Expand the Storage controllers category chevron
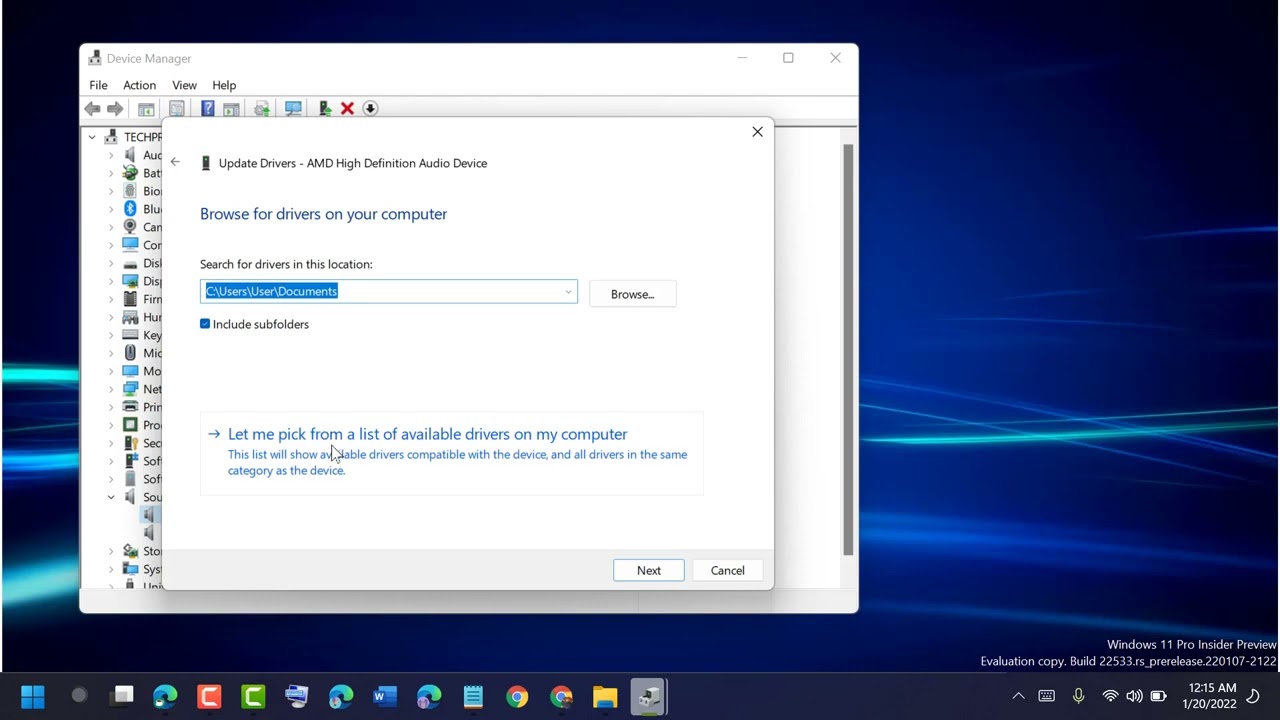Screen dimensions: 1280x720 click(111, 551)
